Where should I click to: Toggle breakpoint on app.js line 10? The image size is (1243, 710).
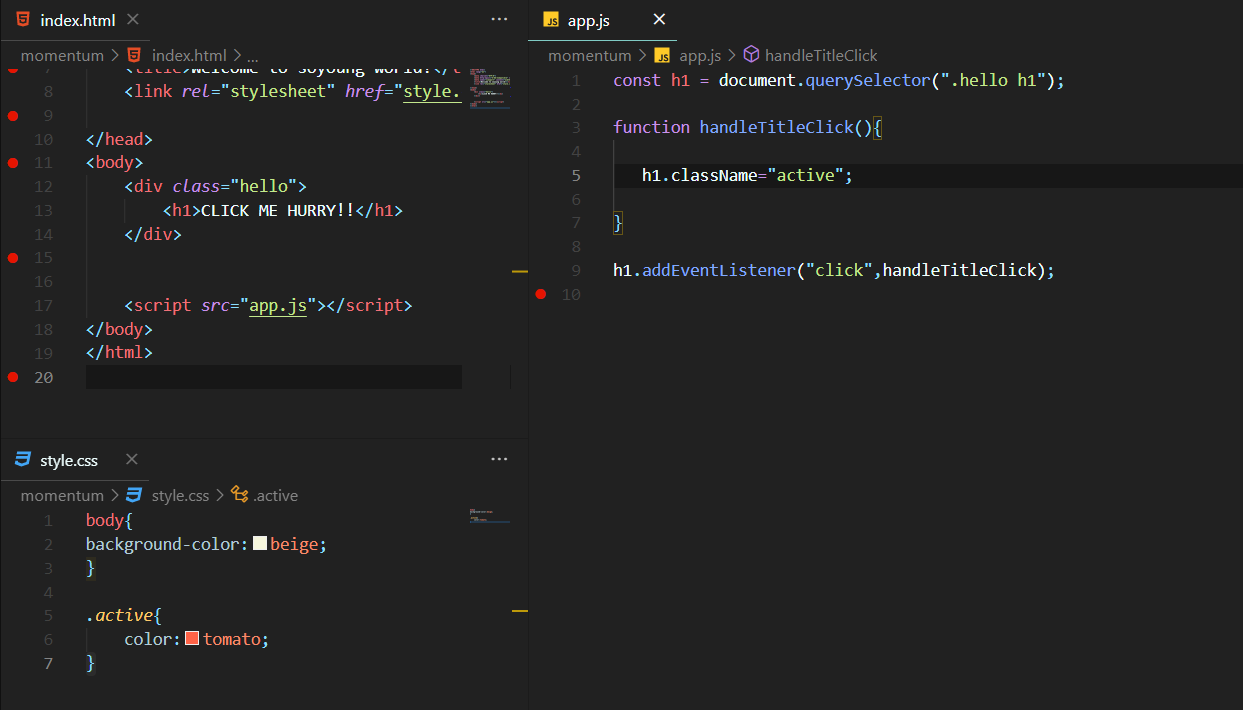tap(541, 294)
